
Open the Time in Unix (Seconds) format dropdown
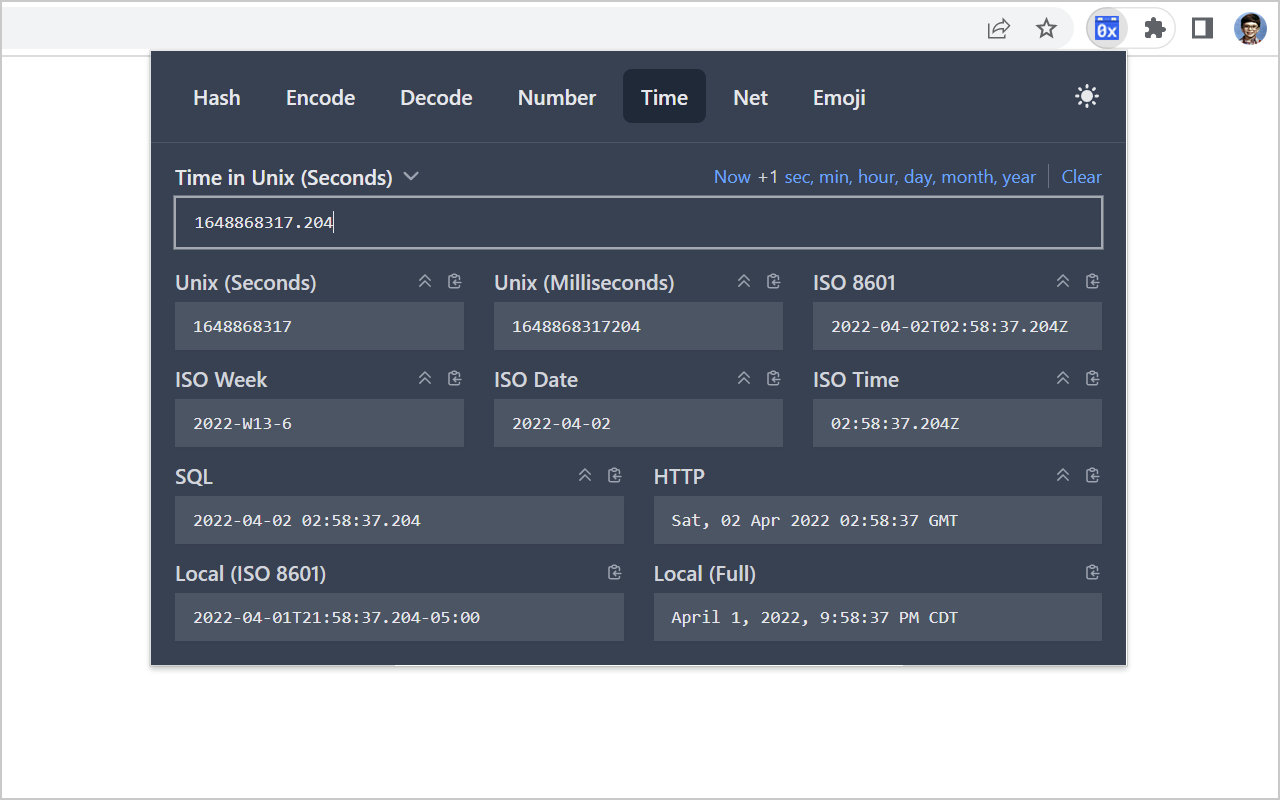[410, 176]
